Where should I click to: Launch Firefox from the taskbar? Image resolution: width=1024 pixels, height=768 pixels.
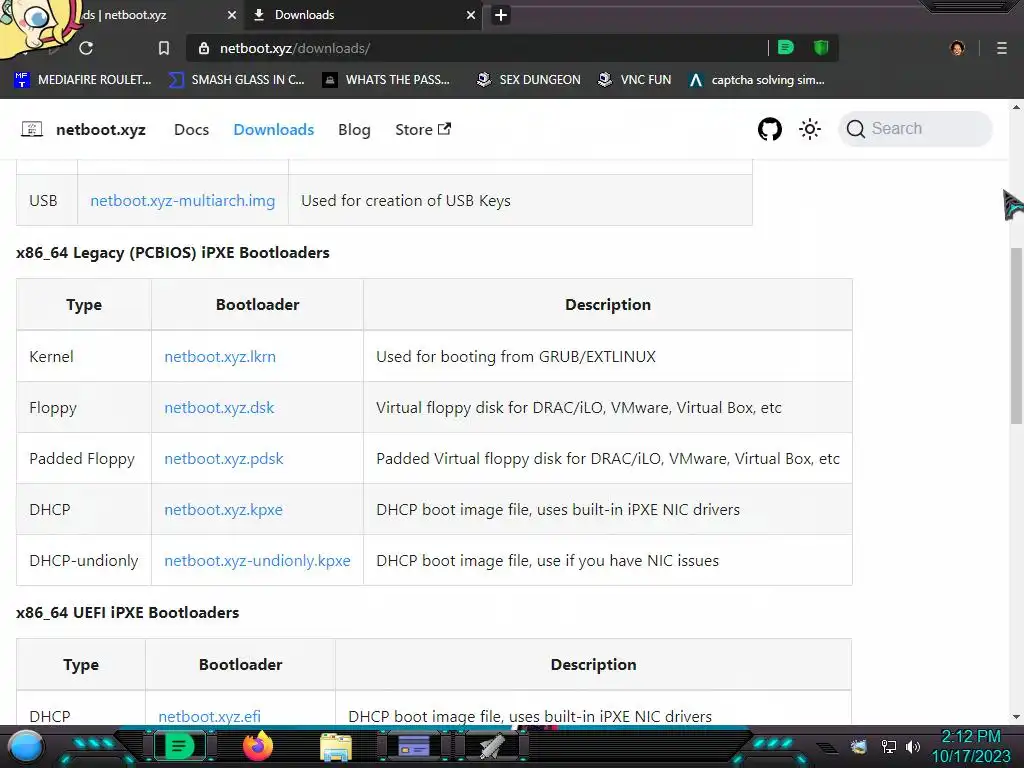point(258,746)
